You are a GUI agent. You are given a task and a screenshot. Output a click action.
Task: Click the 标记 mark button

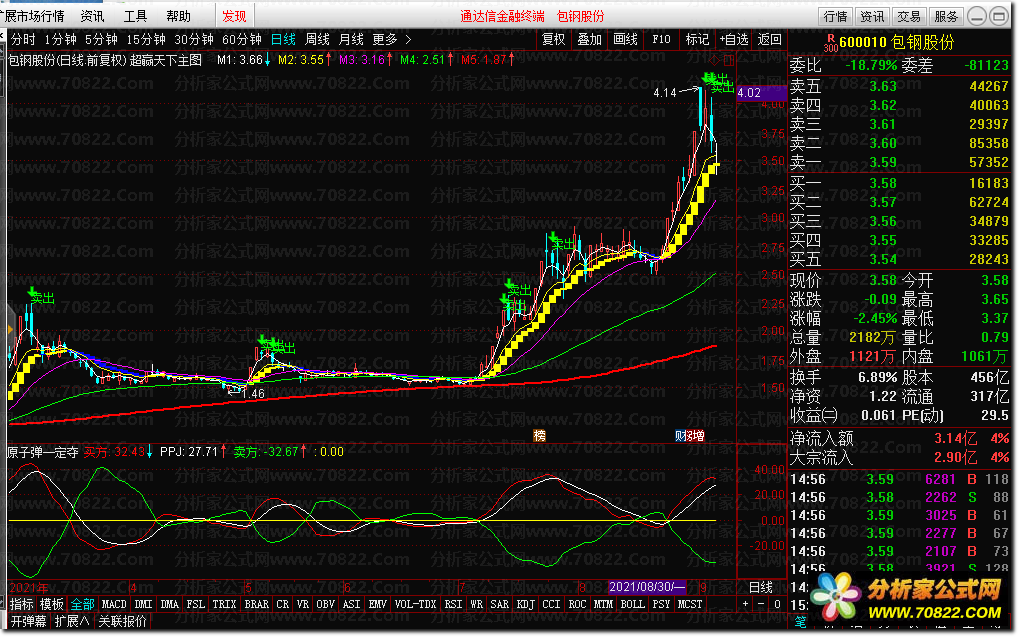click(697, 40)
